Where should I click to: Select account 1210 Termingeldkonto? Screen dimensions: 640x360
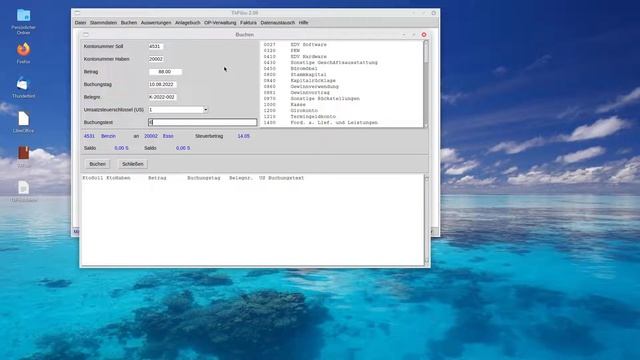(x=300, y=117)
